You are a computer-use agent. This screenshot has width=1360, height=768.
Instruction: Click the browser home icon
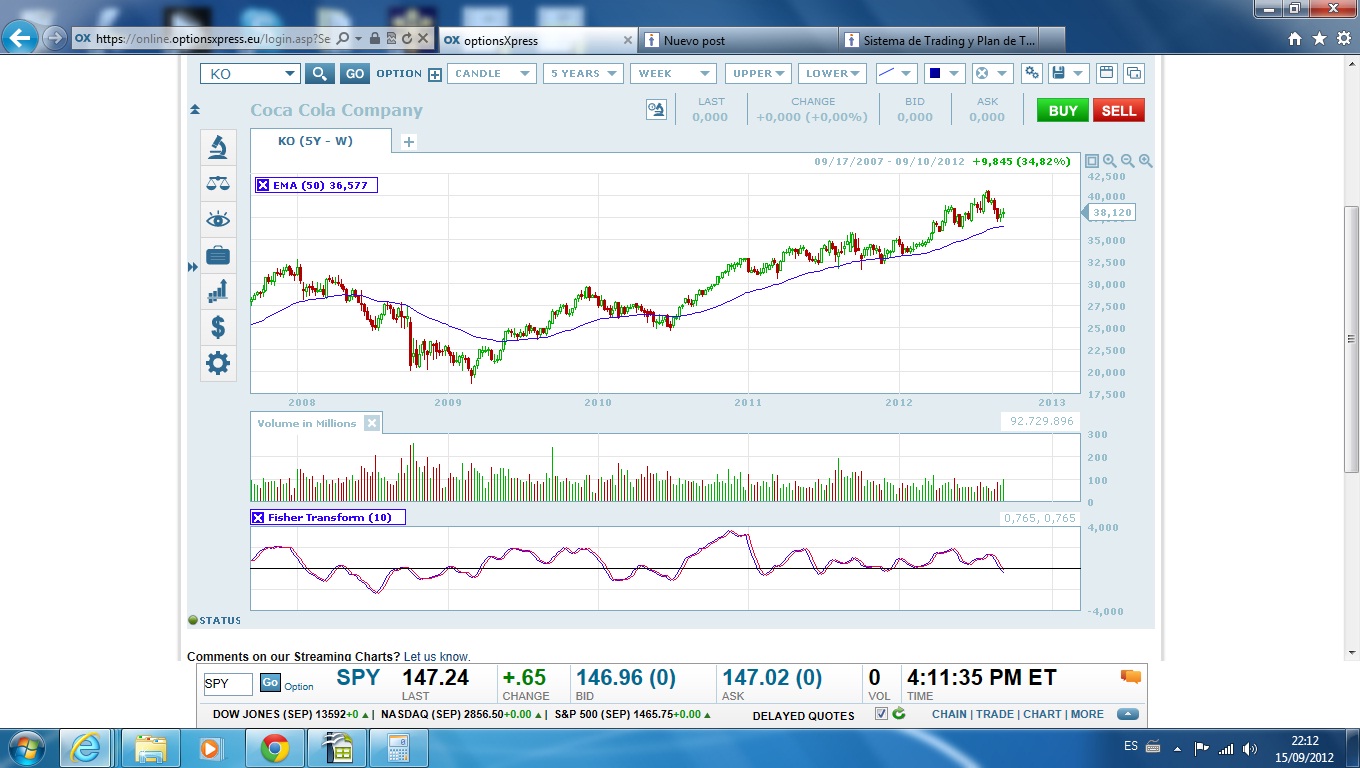1295,39
